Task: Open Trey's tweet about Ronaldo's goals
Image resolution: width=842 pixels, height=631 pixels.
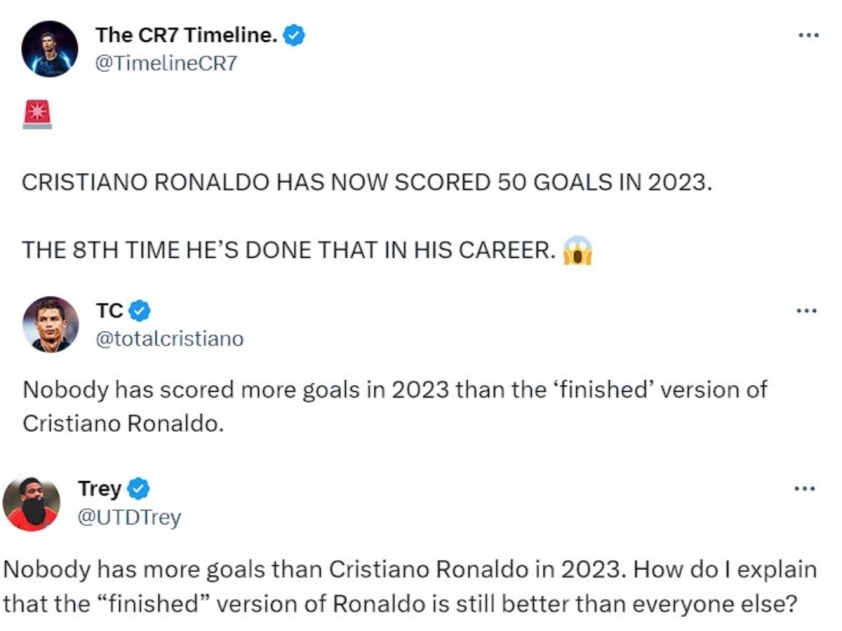Action: click(x=410, y=586)
